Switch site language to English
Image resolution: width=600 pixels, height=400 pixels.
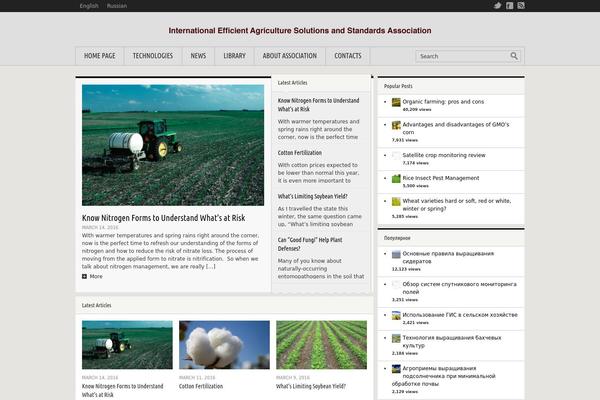click(x=89, y=6)
